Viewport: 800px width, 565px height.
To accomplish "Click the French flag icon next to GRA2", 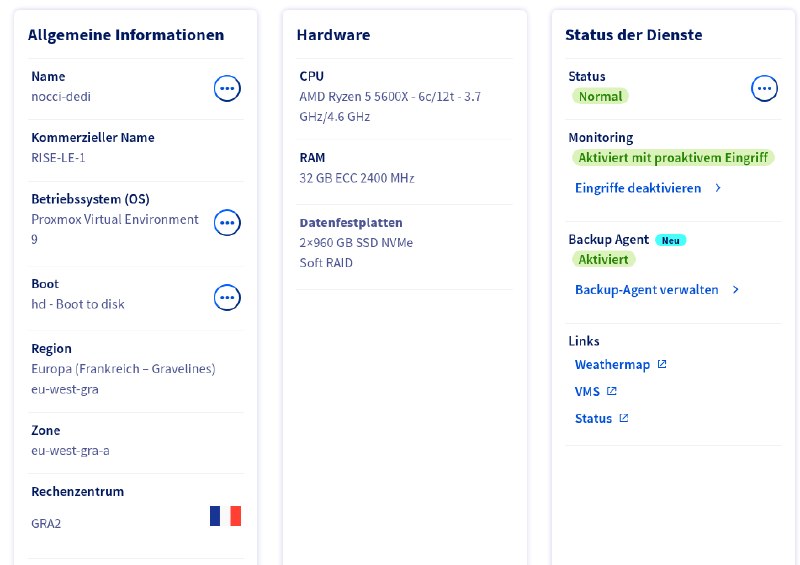I will [226, 515].
